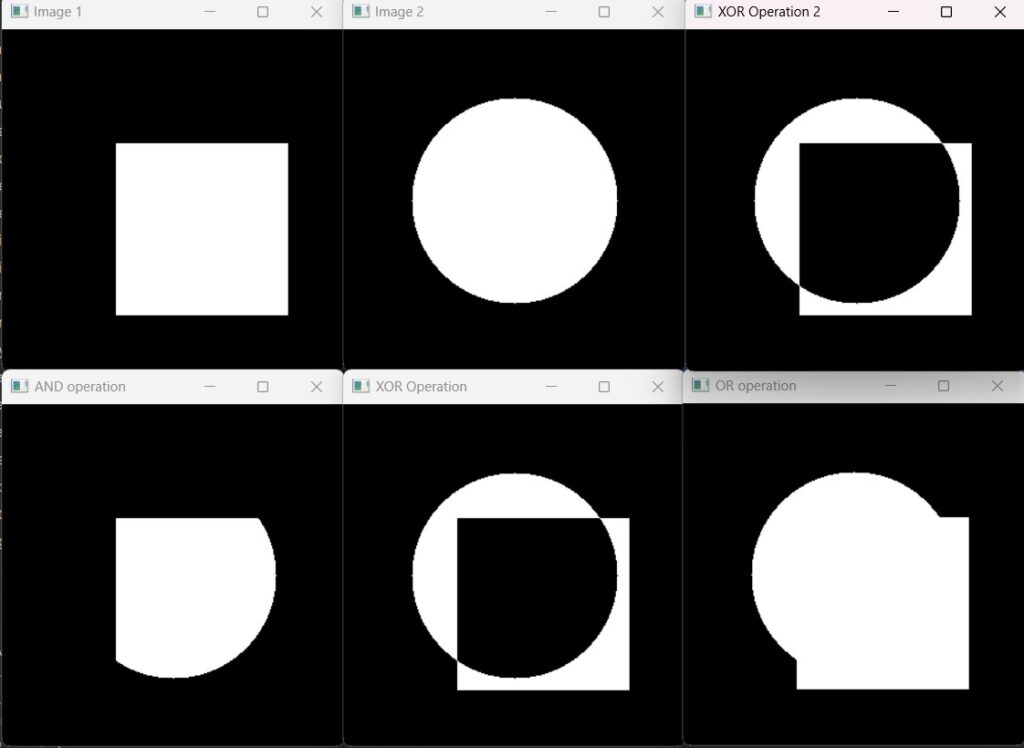Minimize the OR operation window
This screenshot has height=748, width=1024.
pyautogui.click(x=890, y=385)
